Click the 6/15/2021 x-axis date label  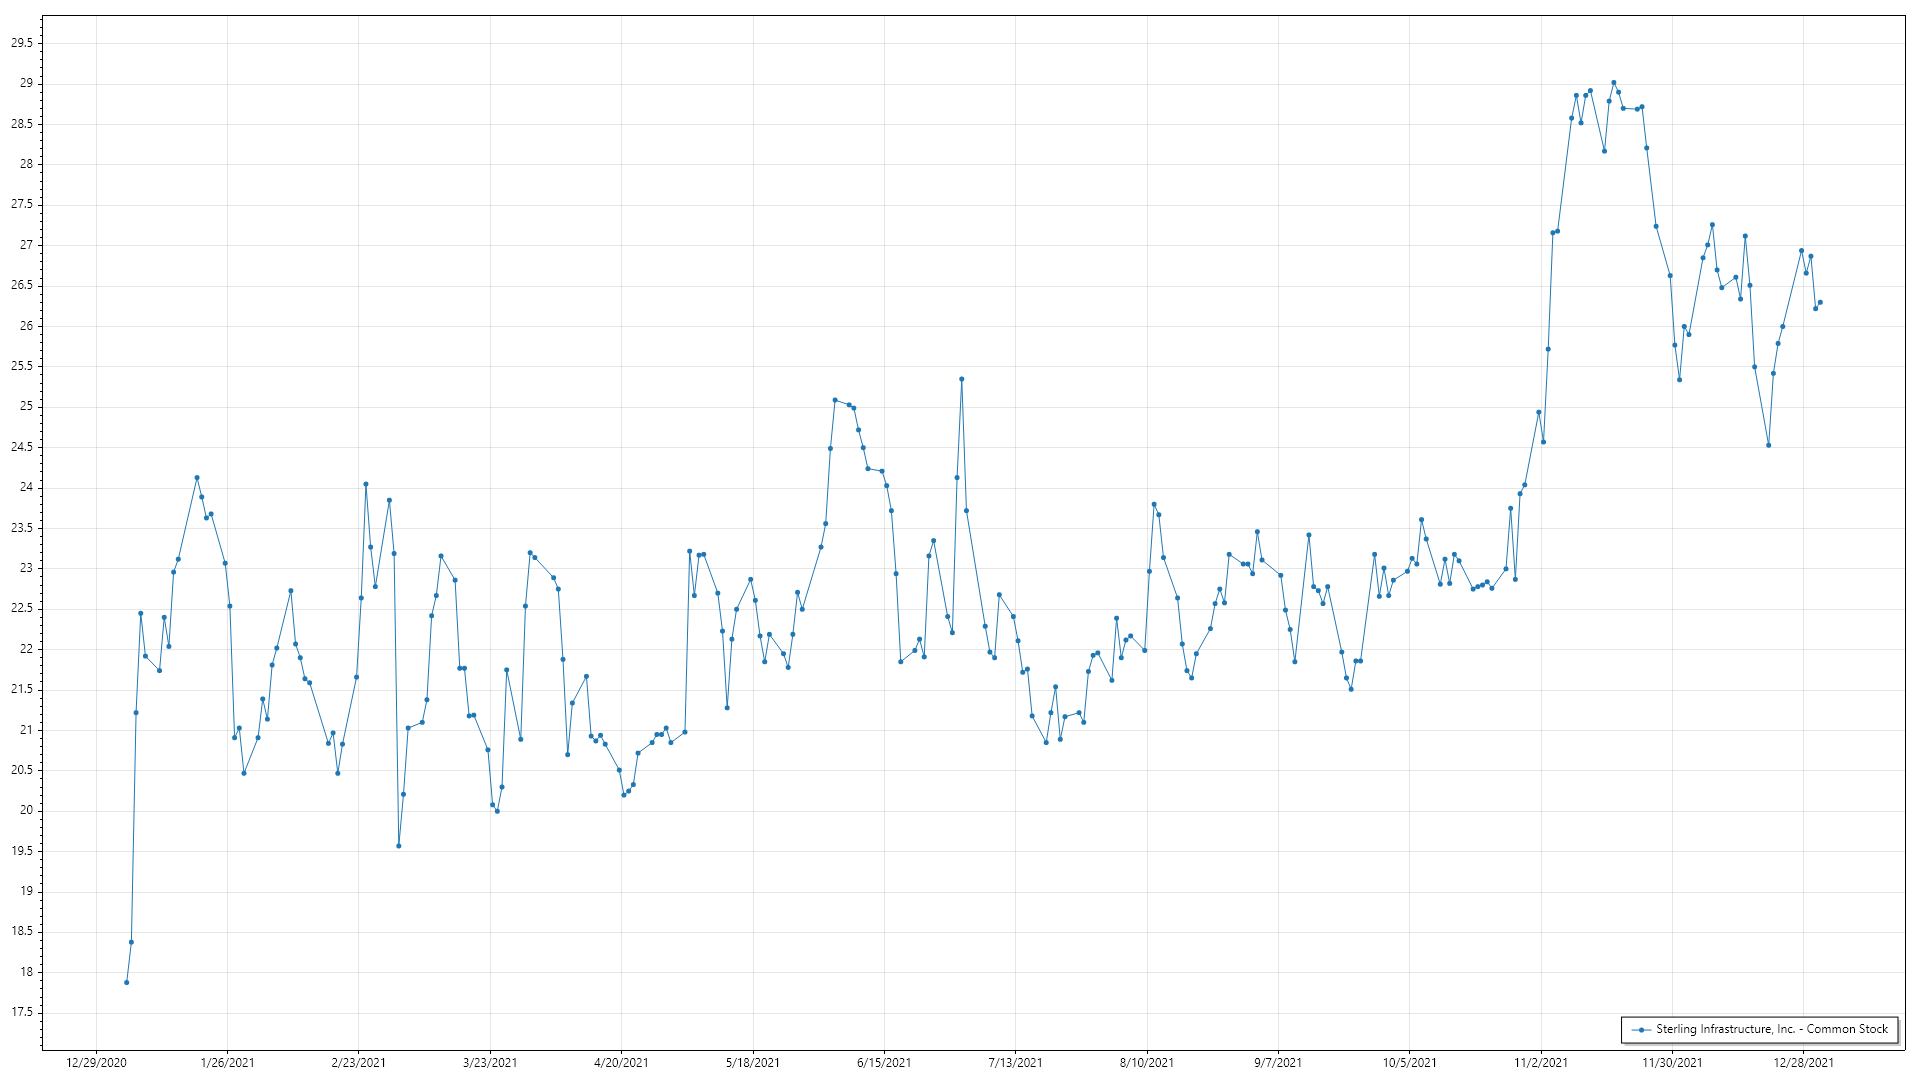point(884,1062)
